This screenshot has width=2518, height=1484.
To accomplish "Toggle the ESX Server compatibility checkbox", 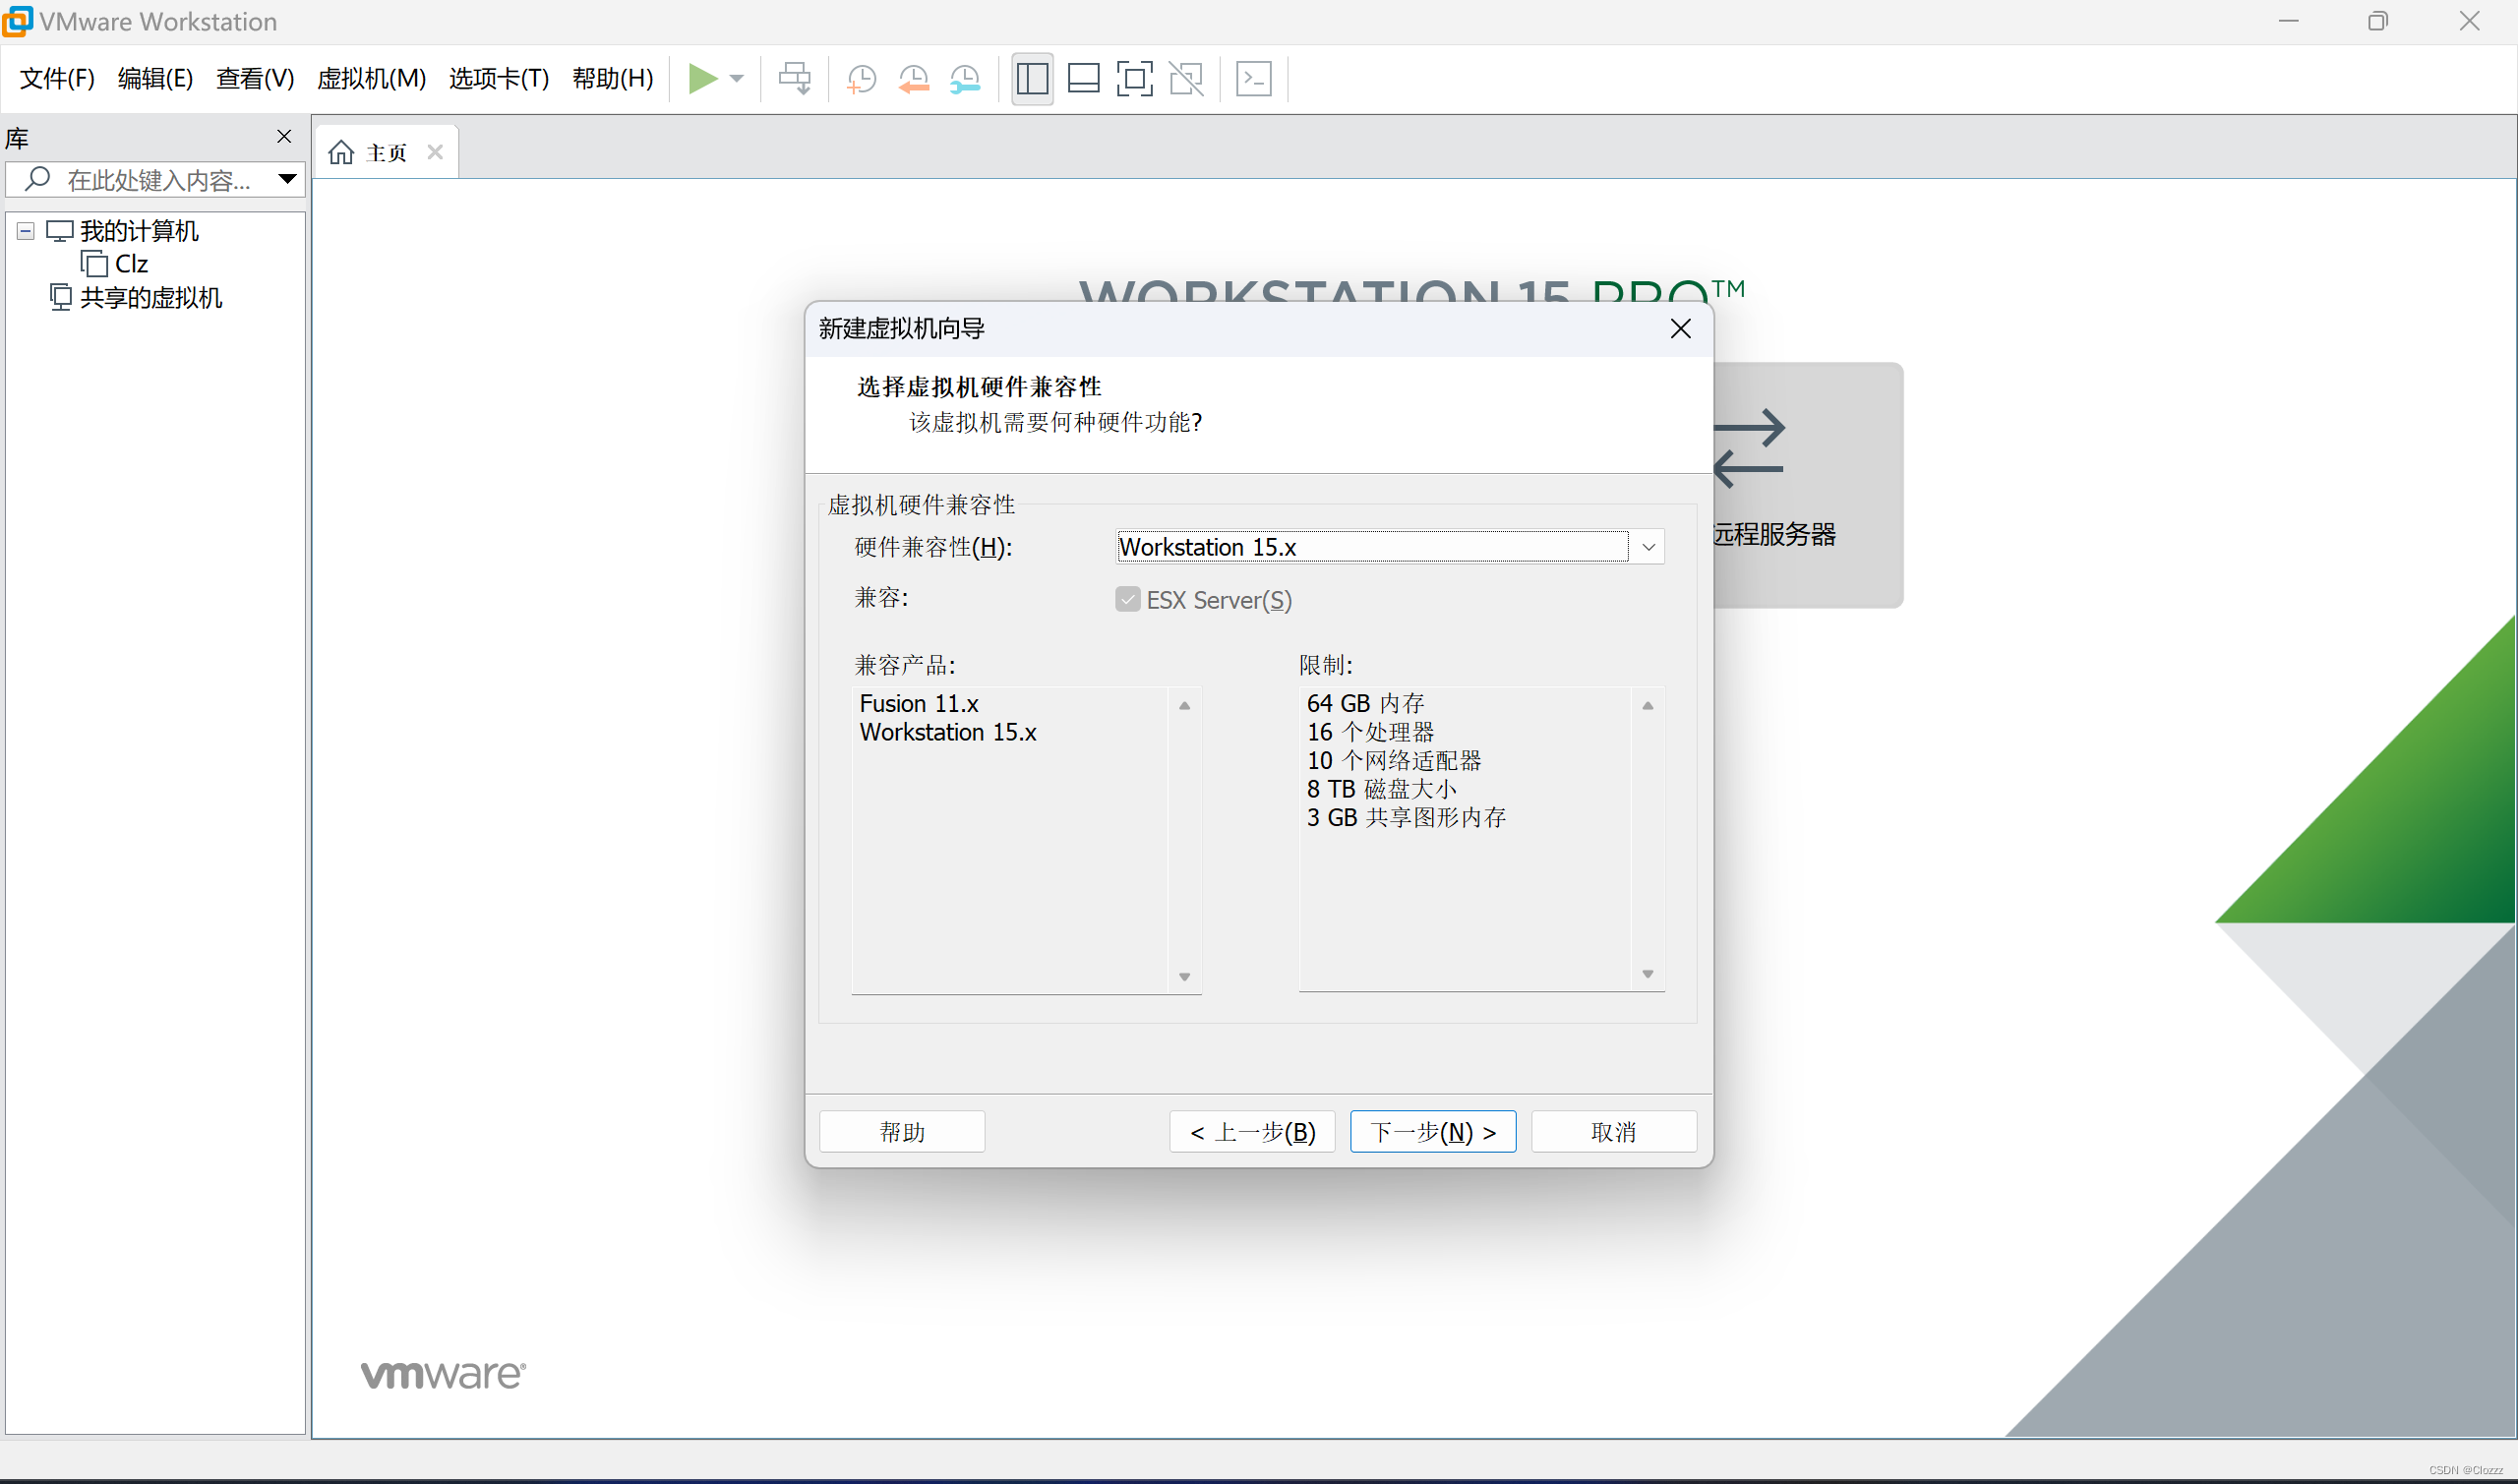I will (x=1128, y=598).
